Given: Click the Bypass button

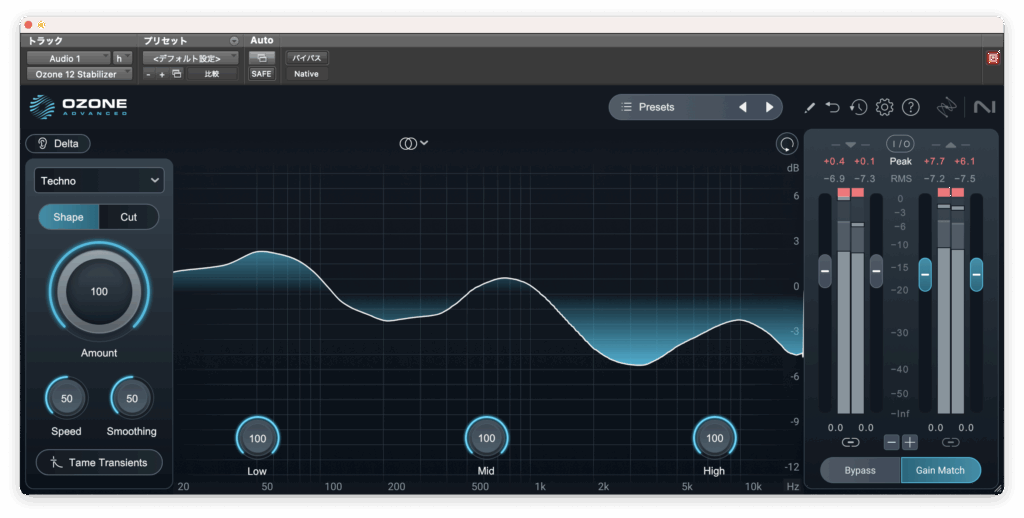Looking at the screenshot, I should click(x=859, y=470).
